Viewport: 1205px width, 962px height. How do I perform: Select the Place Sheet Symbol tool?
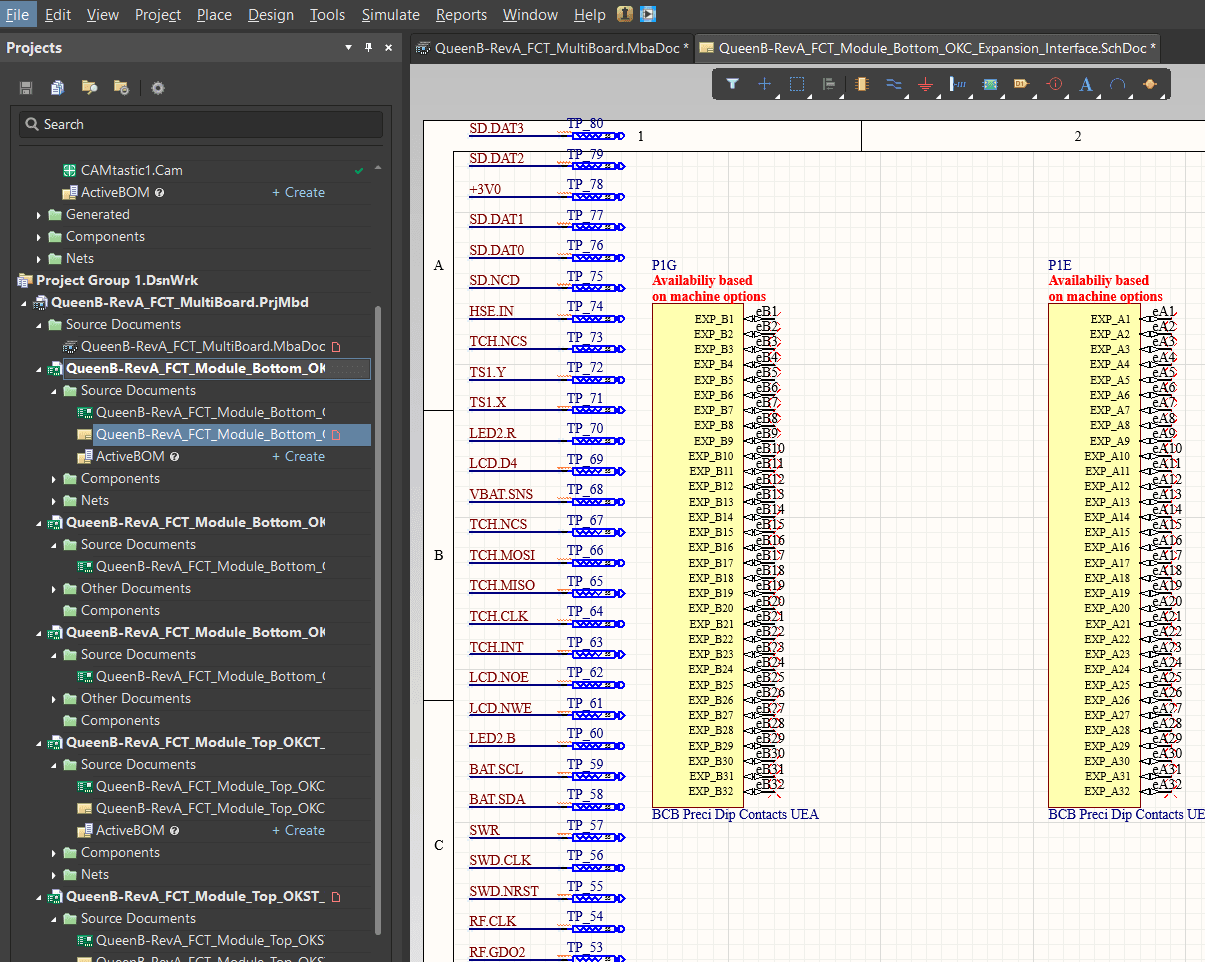[x=990, y=85]
